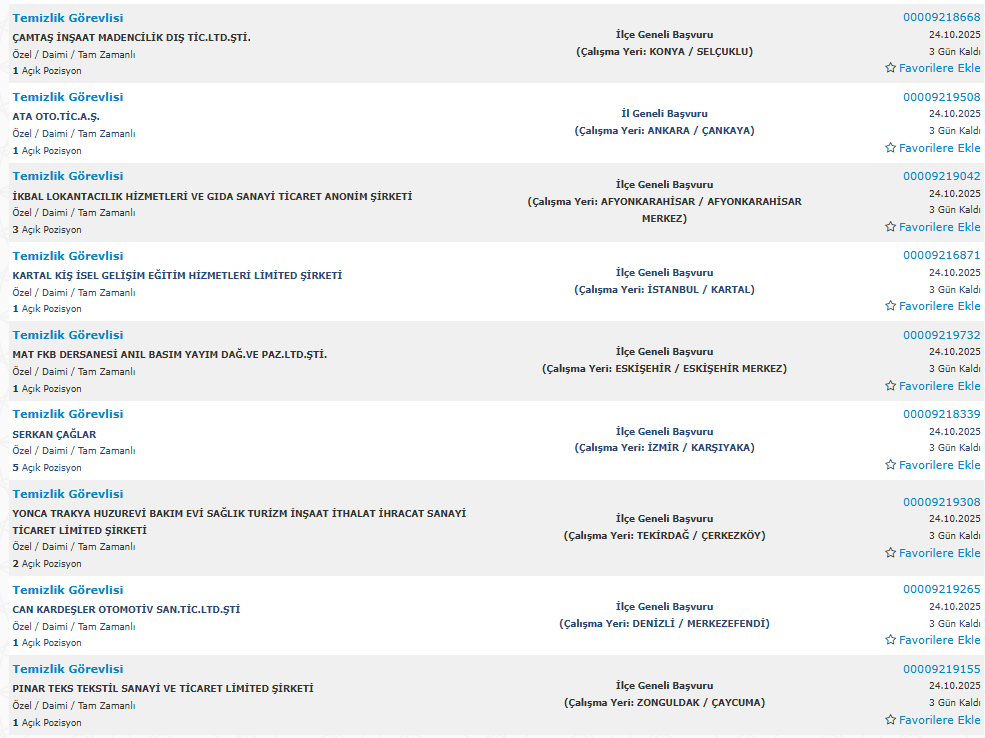Open job number 00009219508

[941, 97]
